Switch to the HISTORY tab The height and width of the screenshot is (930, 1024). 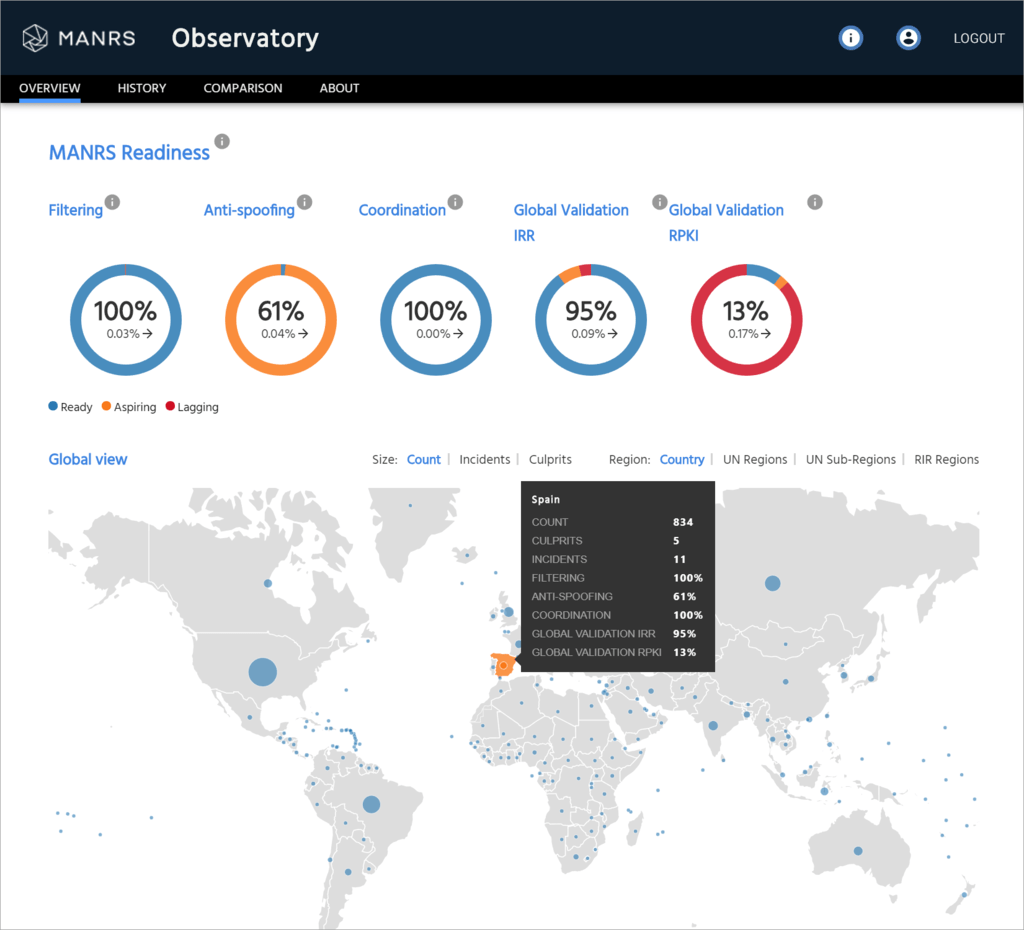141,88
